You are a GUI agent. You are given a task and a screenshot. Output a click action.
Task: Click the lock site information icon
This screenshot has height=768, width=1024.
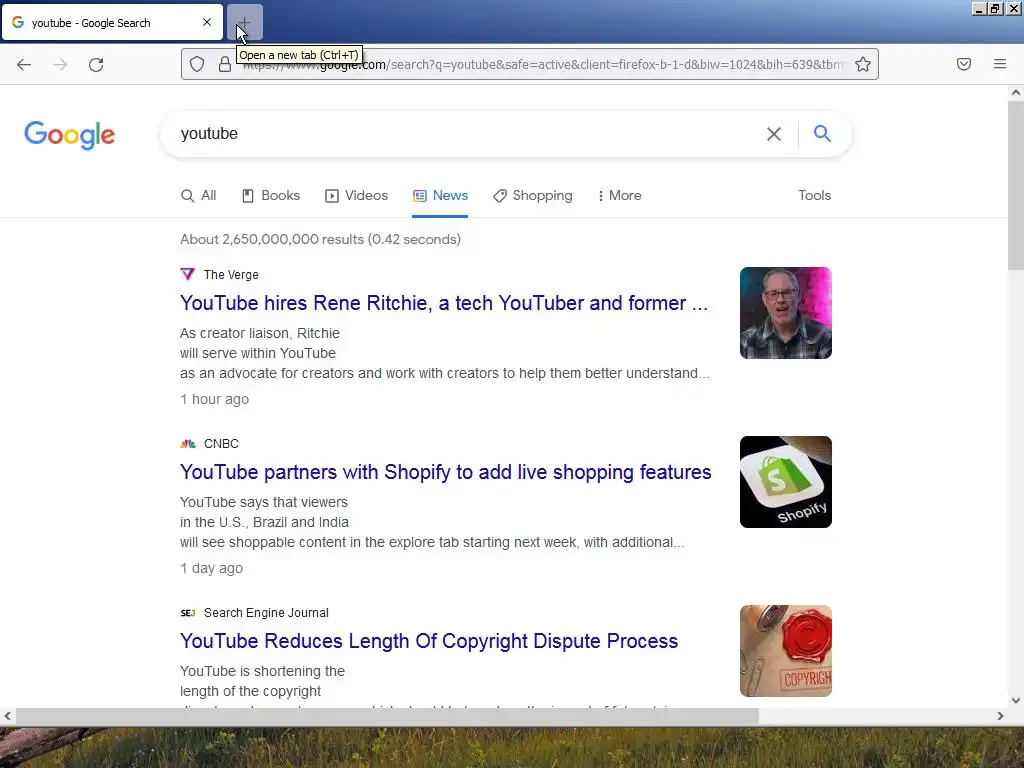(225, 64)
